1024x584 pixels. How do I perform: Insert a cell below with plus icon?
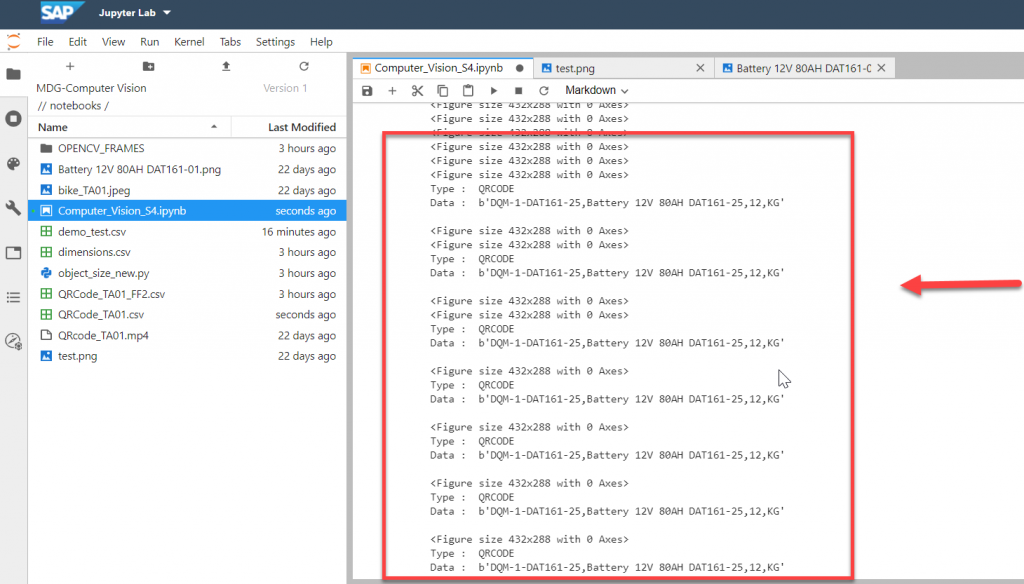point(392,91)
